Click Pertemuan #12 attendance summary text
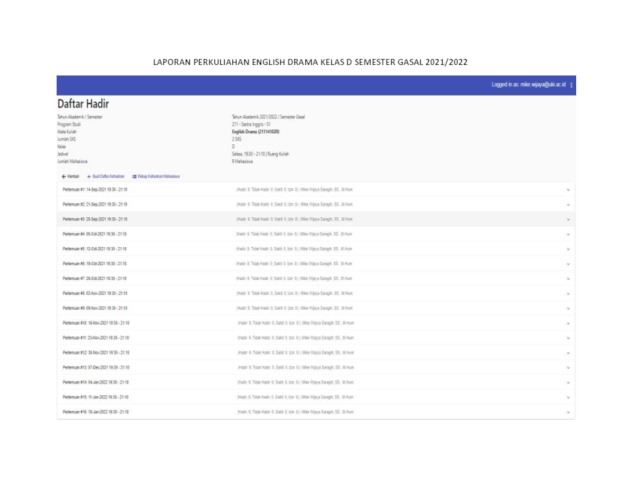 tap(294, 352)
